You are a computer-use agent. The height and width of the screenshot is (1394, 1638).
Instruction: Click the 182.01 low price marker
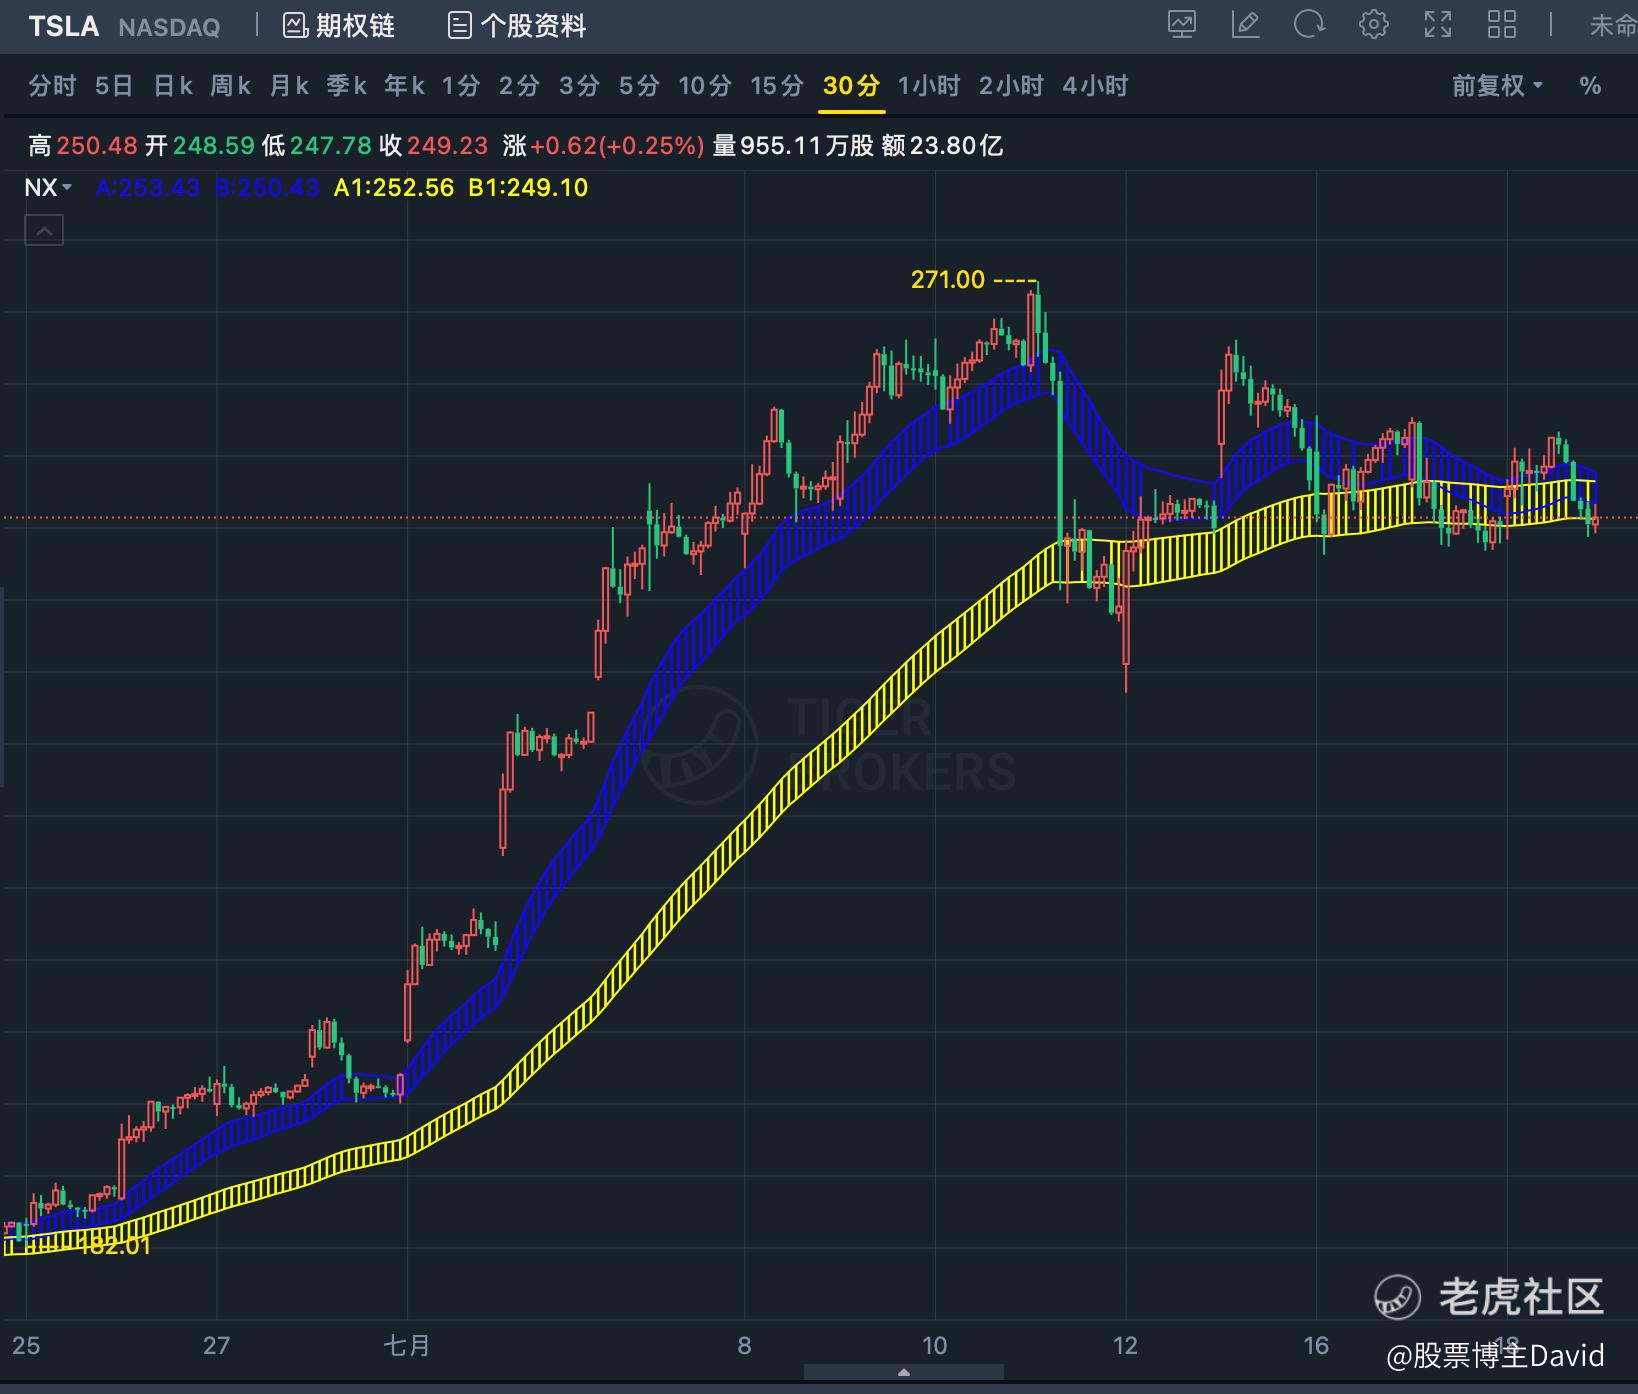pyautogui.click(x=113, y=1246)
